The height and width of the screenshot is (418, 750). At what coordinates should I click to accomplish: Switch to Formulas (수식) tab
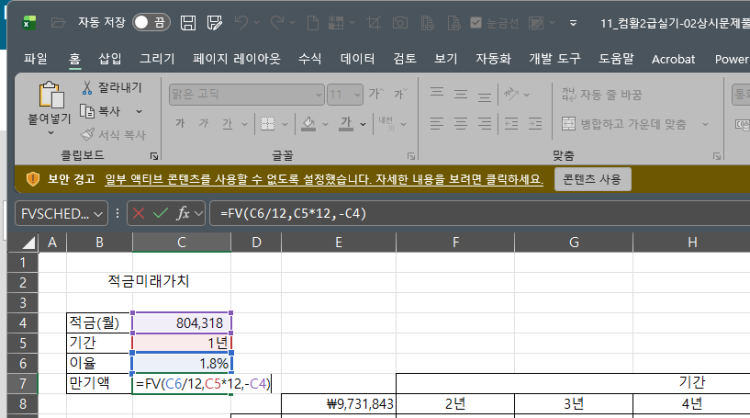coord(310,59)
